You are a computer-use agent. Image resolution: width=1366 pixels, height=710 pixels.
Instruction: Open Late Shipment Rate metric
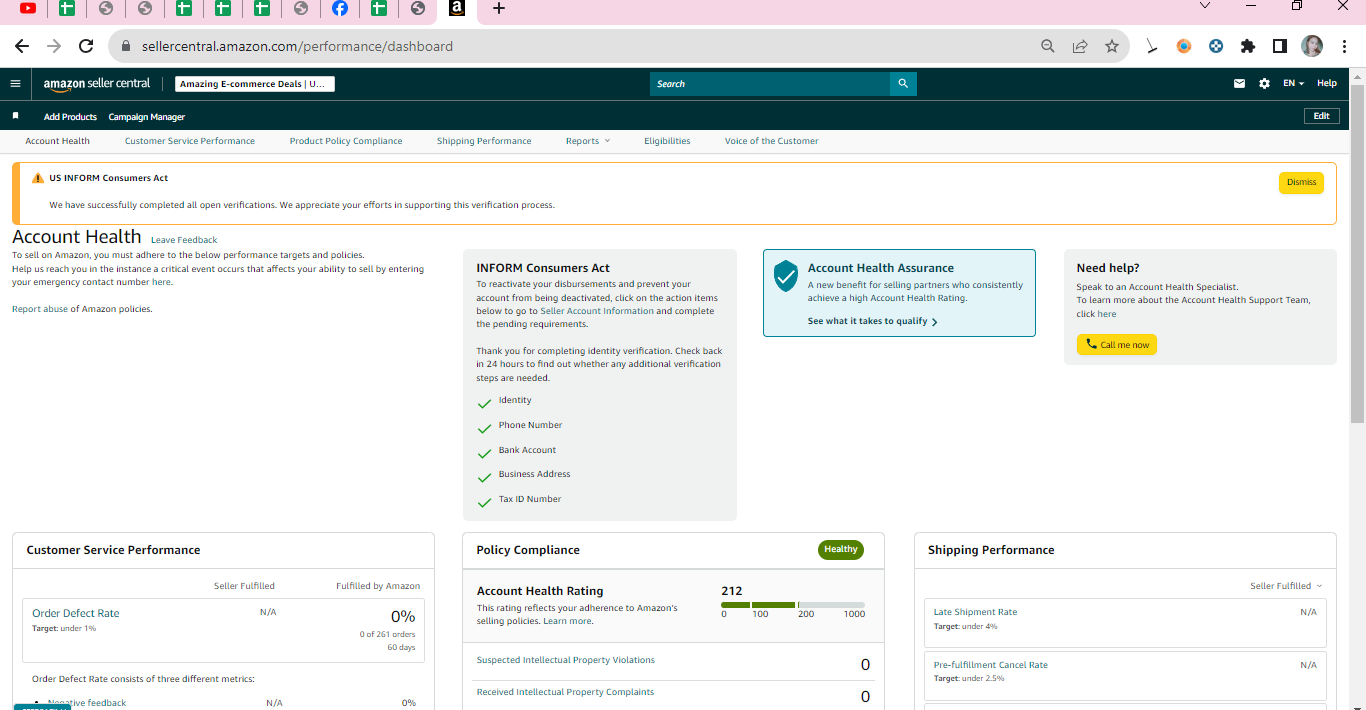click(x=975, y=612)
